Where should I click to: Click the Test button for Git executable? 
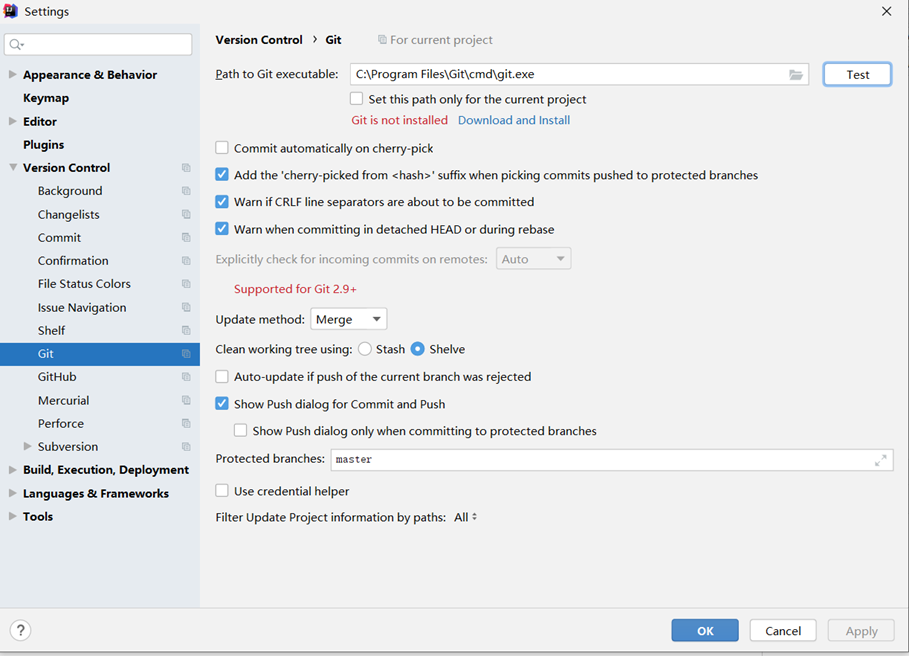(857, 75)
